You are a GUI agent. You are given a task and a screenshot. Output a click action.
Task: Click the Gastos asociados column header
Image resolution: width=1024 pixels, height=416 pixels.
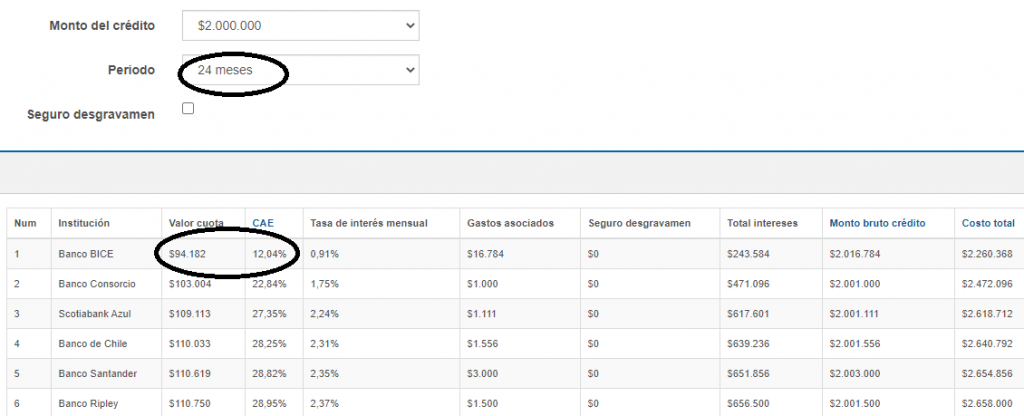click(510, 223)
